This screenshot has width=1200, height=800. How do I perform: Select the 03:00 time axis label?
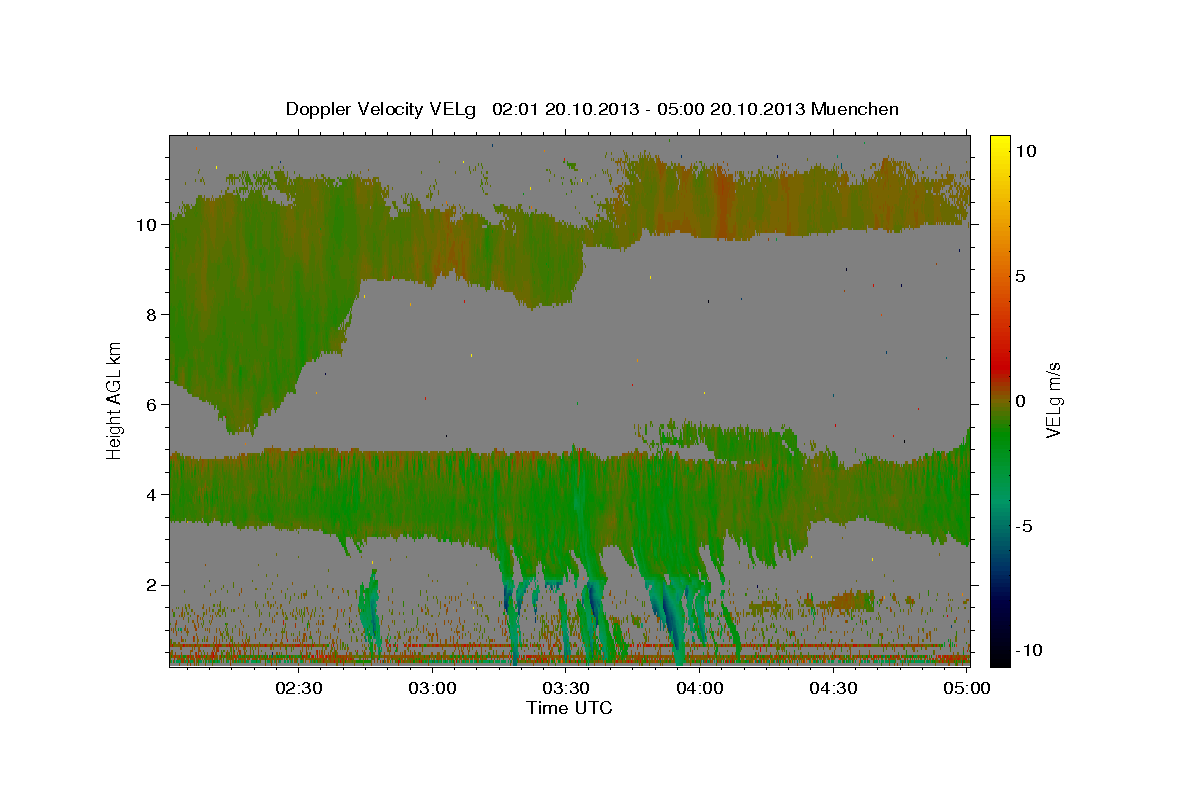point(433,688)
